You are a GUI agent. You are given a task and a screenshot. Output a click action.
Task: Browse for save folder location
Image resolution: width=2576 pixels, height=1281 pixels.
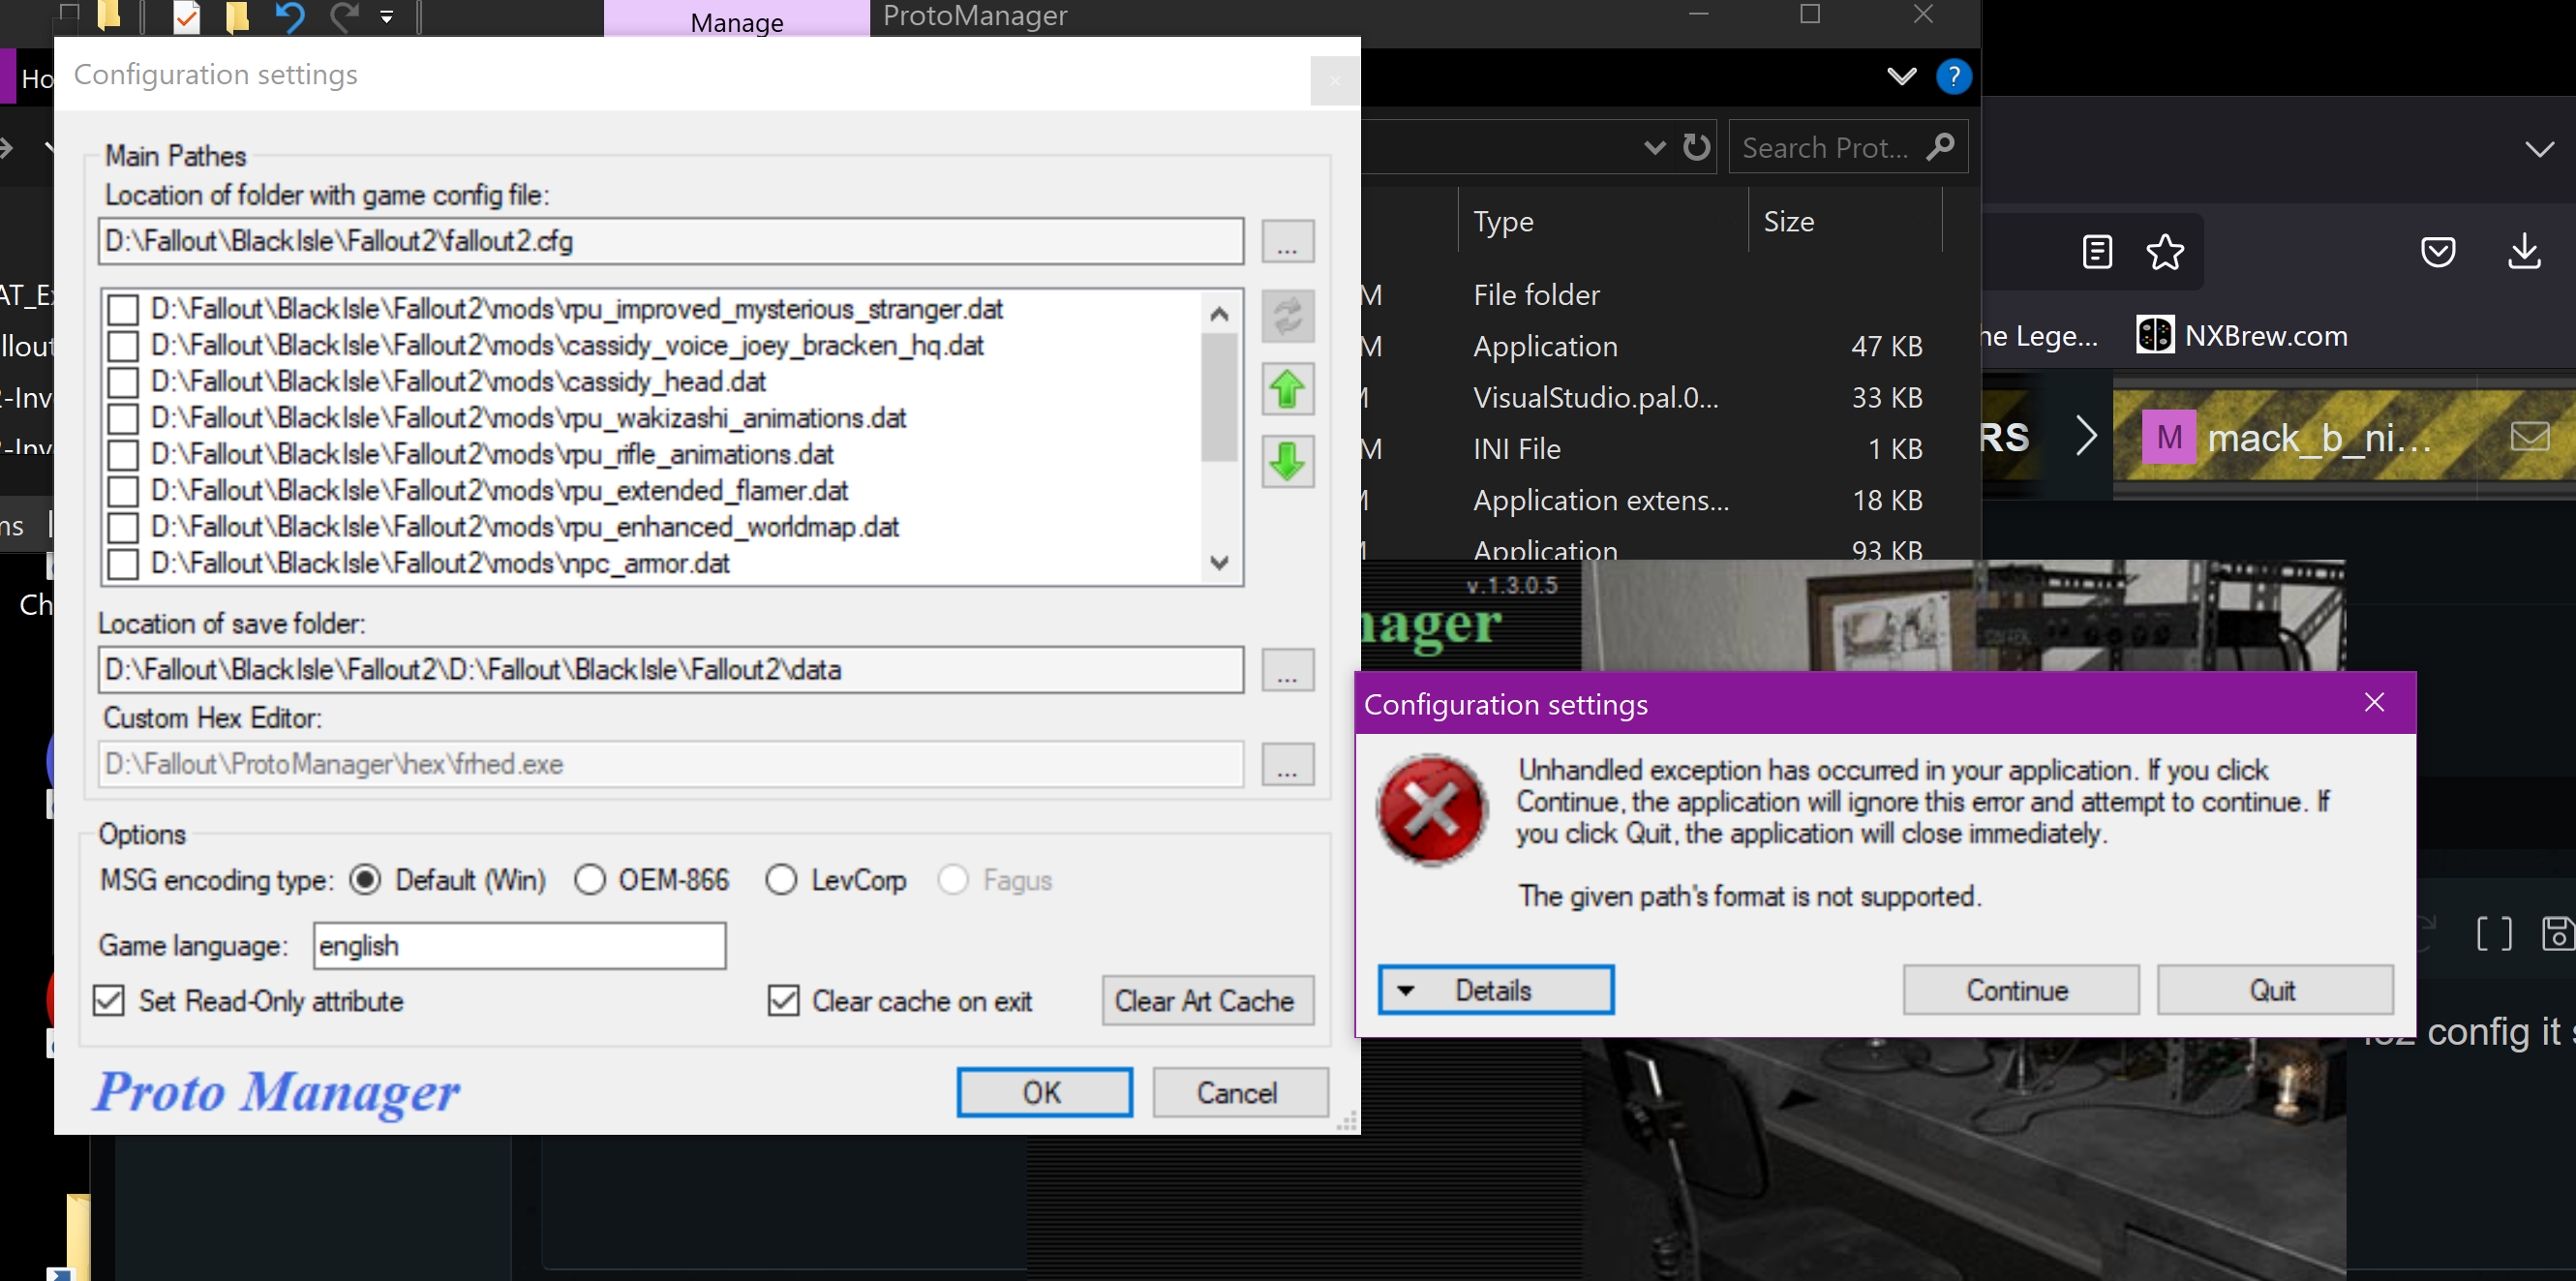1287,670
